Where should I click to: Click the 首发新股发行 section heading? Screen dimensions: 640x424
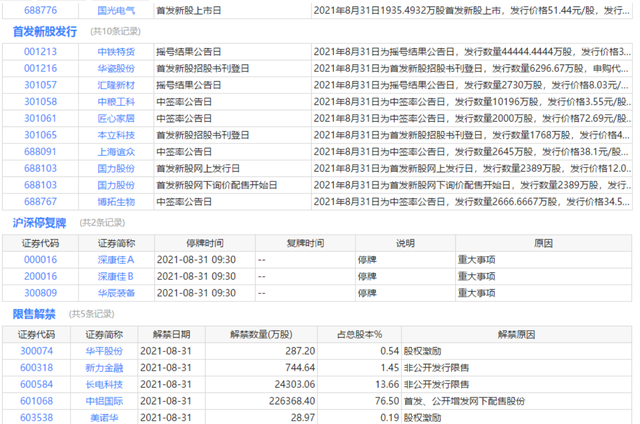[x=45, y=31]
